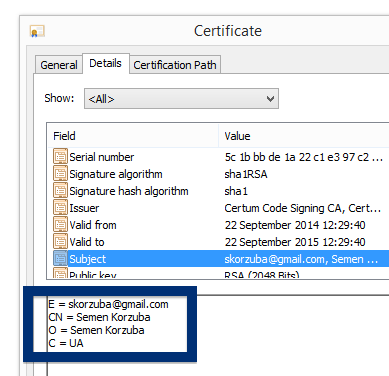Click the Valid from field icon
The width and height of the screenshot is (389, 376).
60,225
